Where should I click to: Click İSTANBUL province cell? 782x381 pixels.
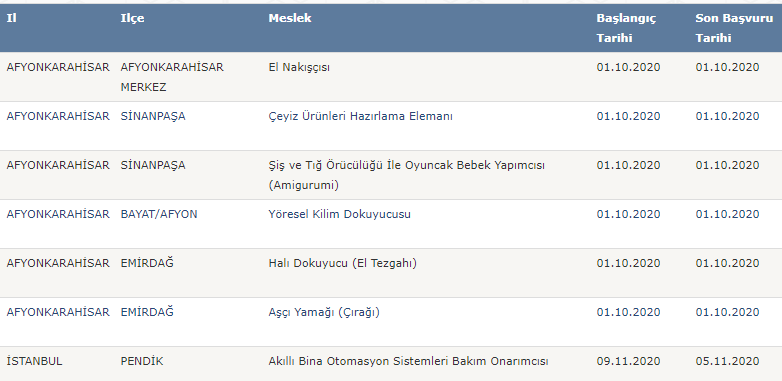(x=34, y=361)
